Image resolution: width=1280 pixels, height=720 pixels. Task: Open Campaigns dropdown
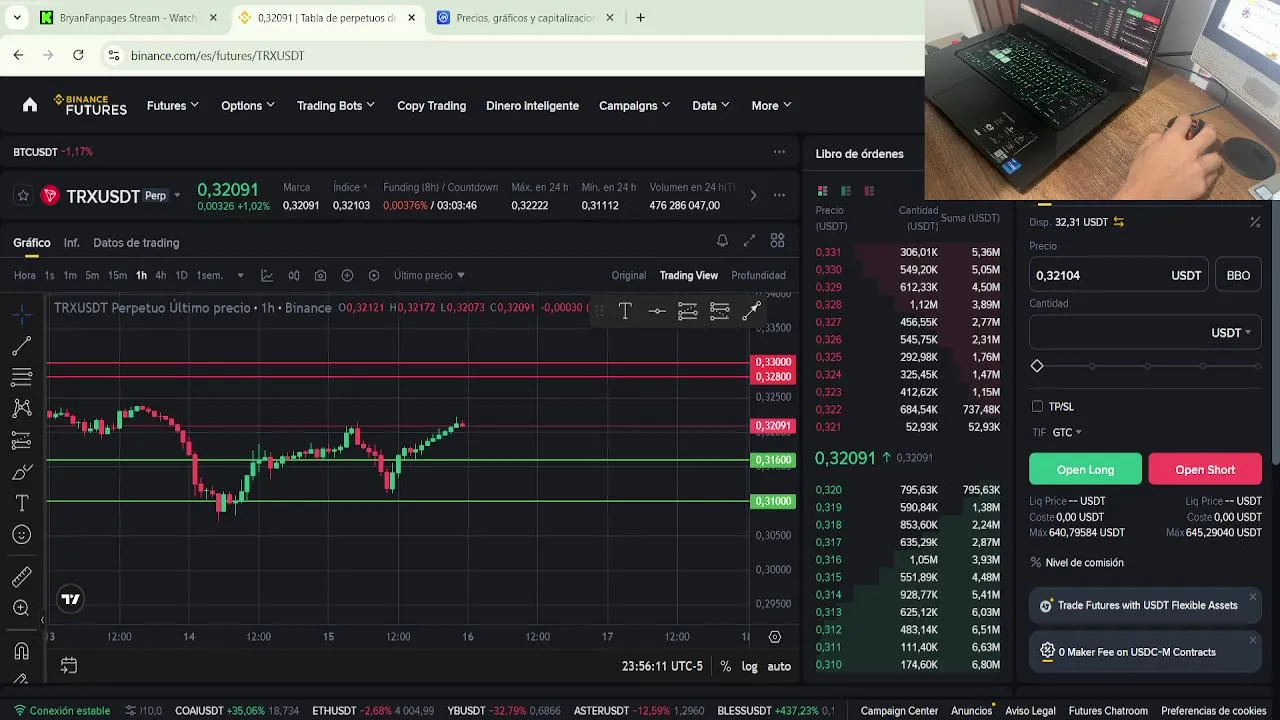(x=634, y=105)
